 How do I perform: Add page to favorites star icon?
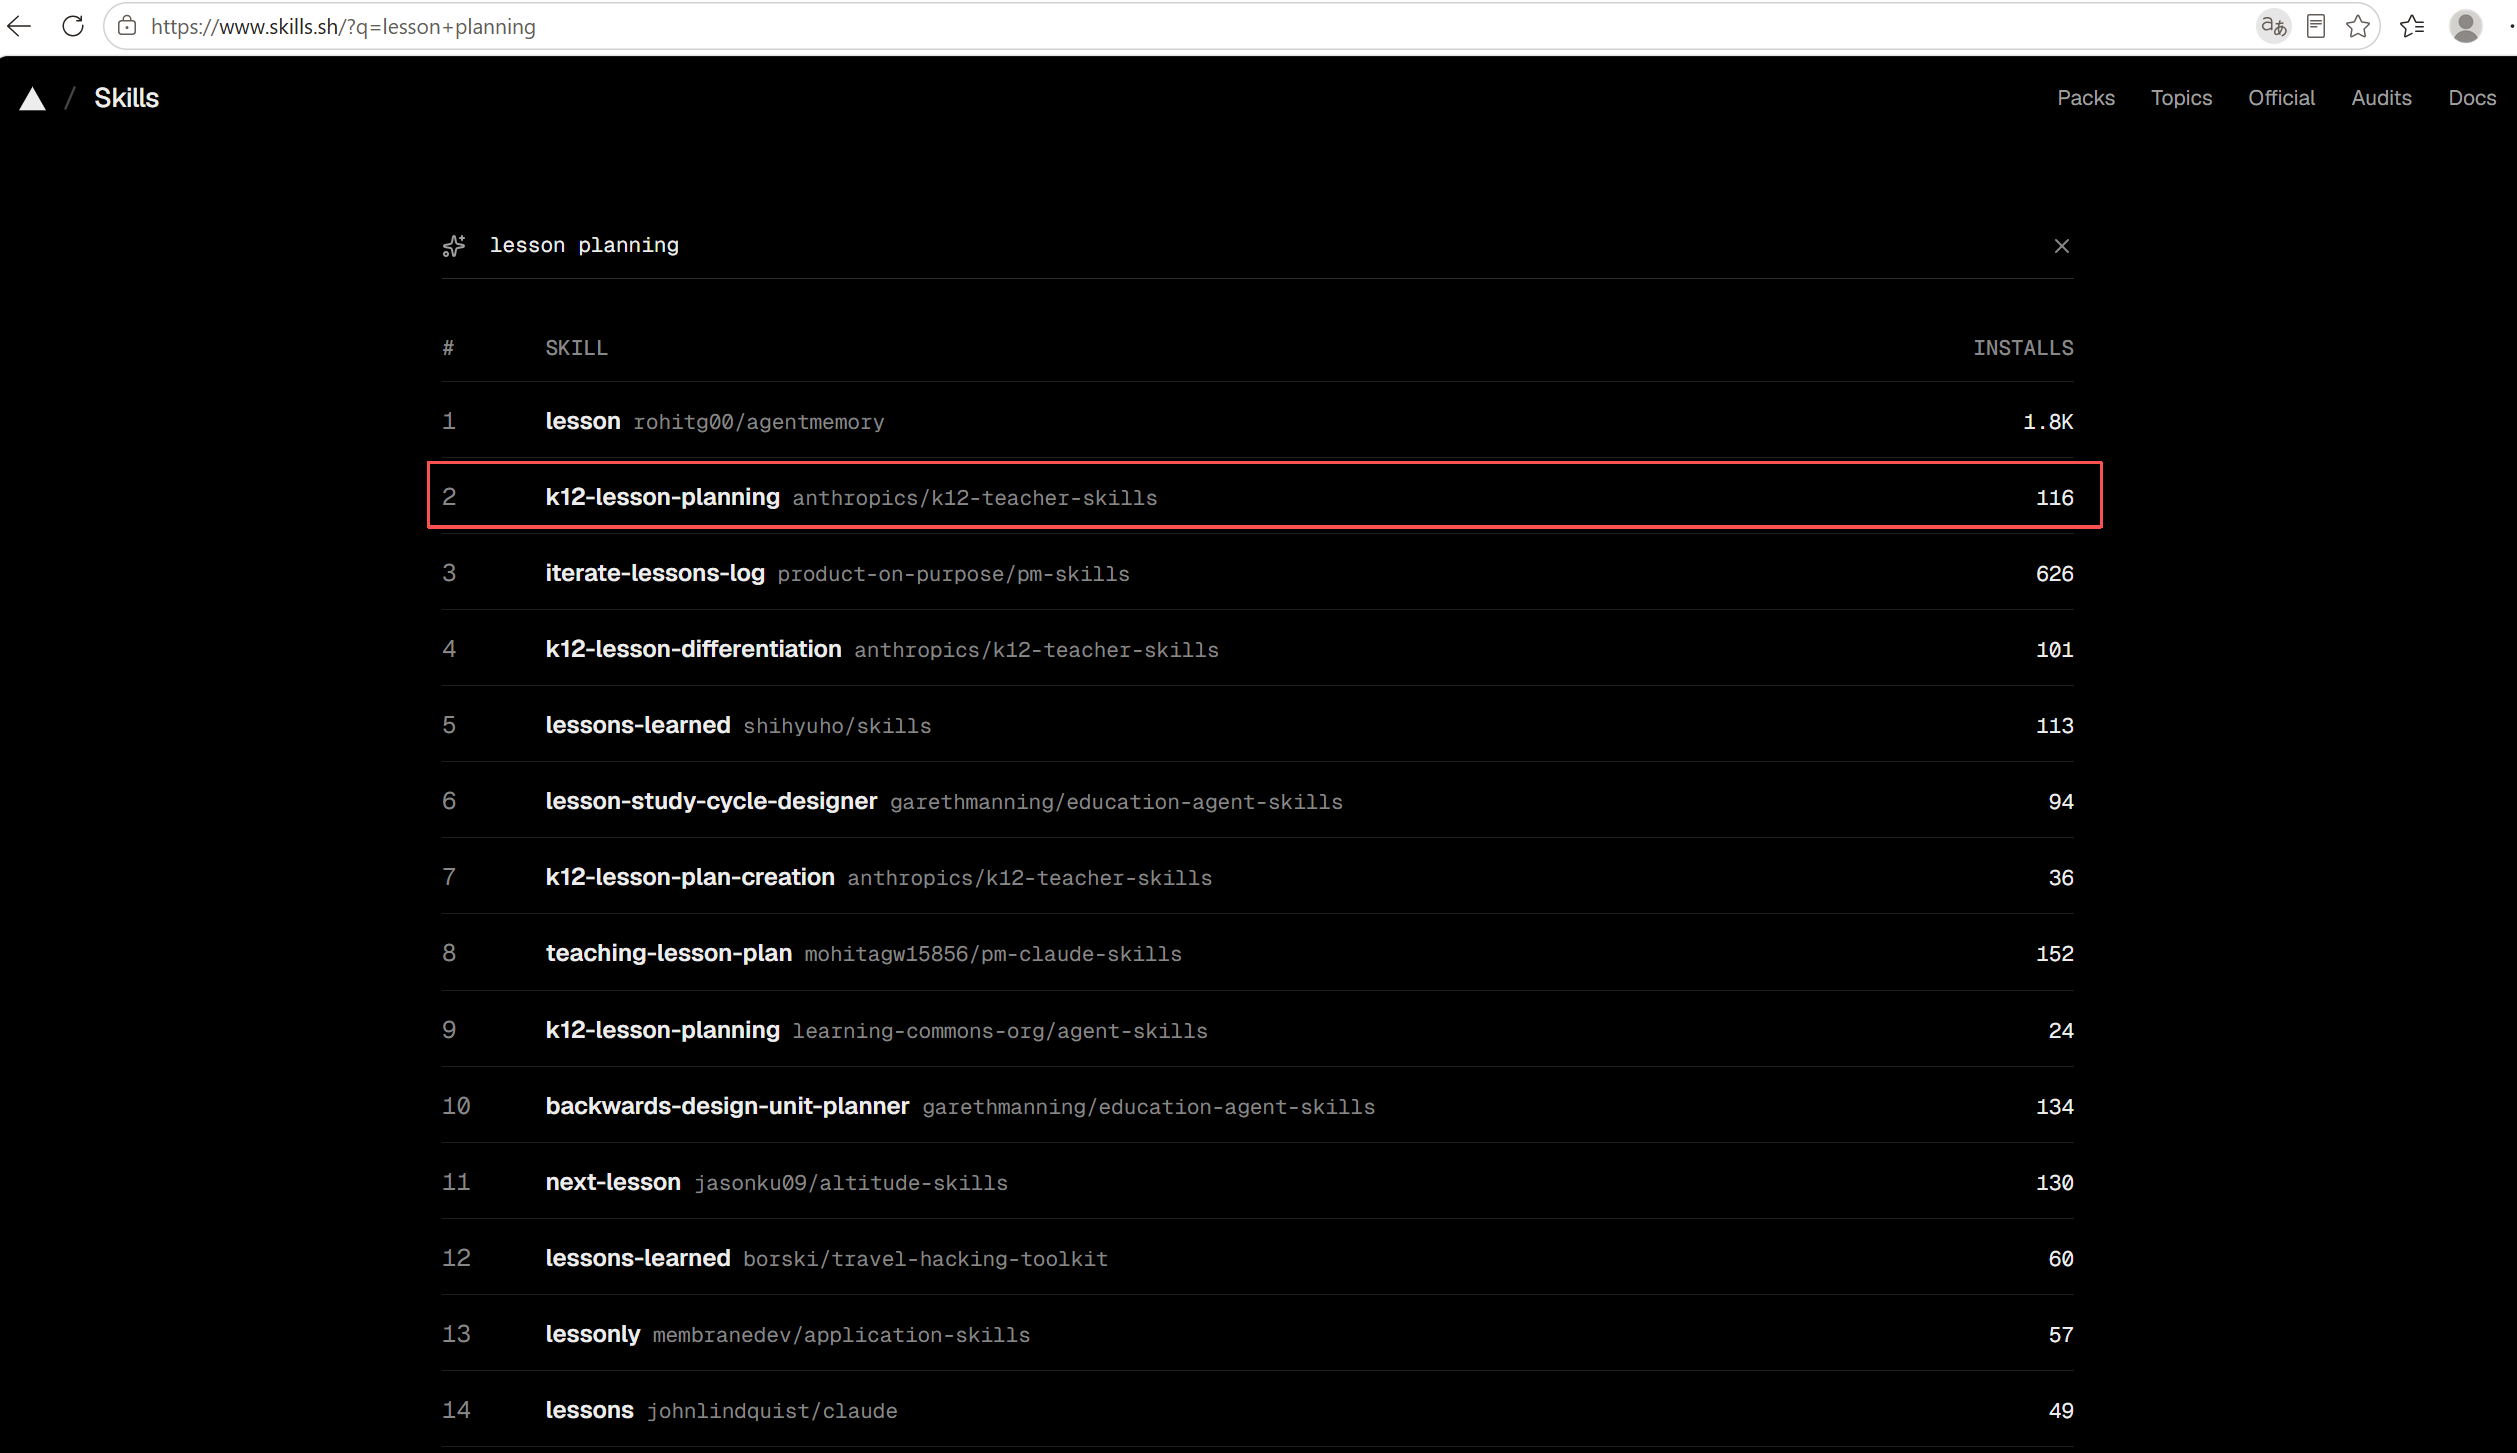[x=2358, y=26]
